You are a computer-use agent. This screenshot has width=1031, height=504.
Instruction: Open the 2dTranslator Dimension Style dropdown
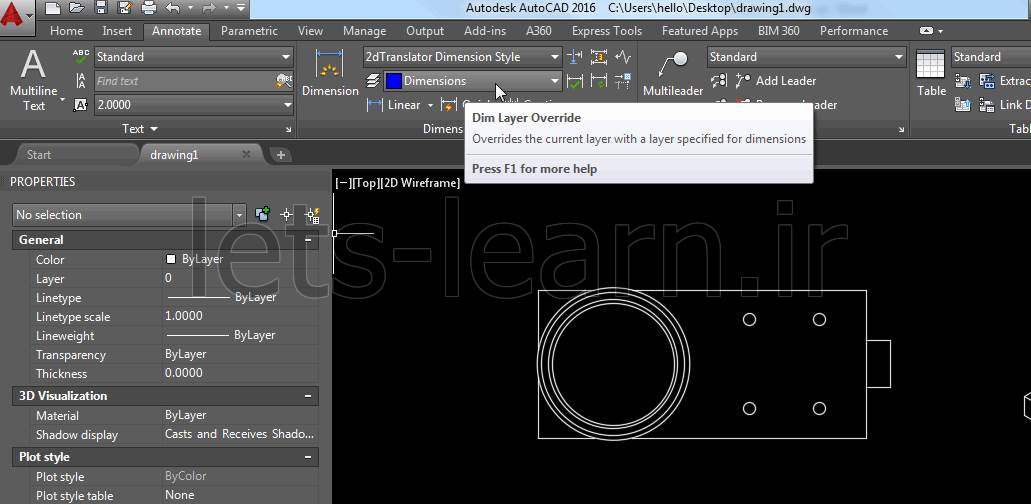tap(462, 57)
